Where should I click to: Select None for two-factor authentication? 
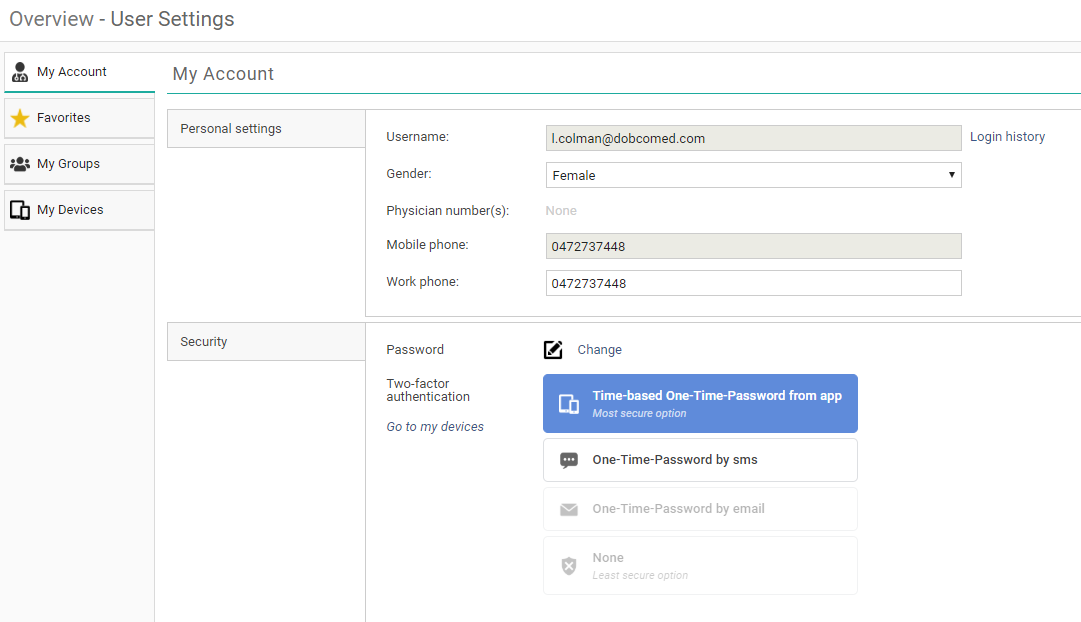tap(700, 565)
